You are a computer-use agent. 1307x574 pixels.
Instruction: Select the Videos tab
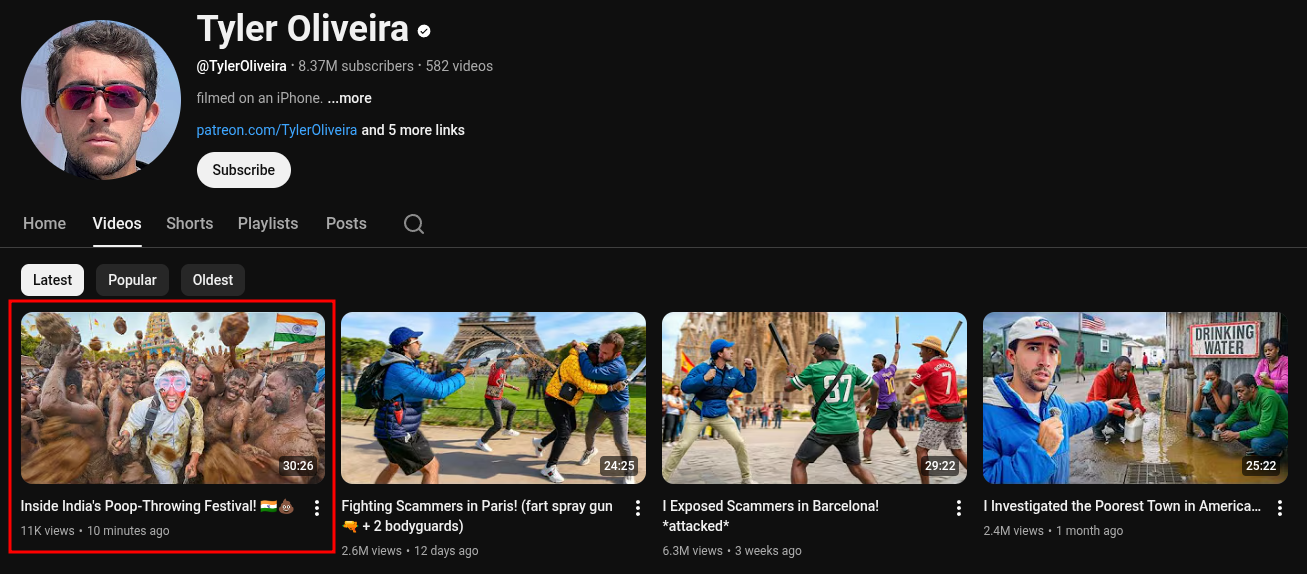coord(117,223)
